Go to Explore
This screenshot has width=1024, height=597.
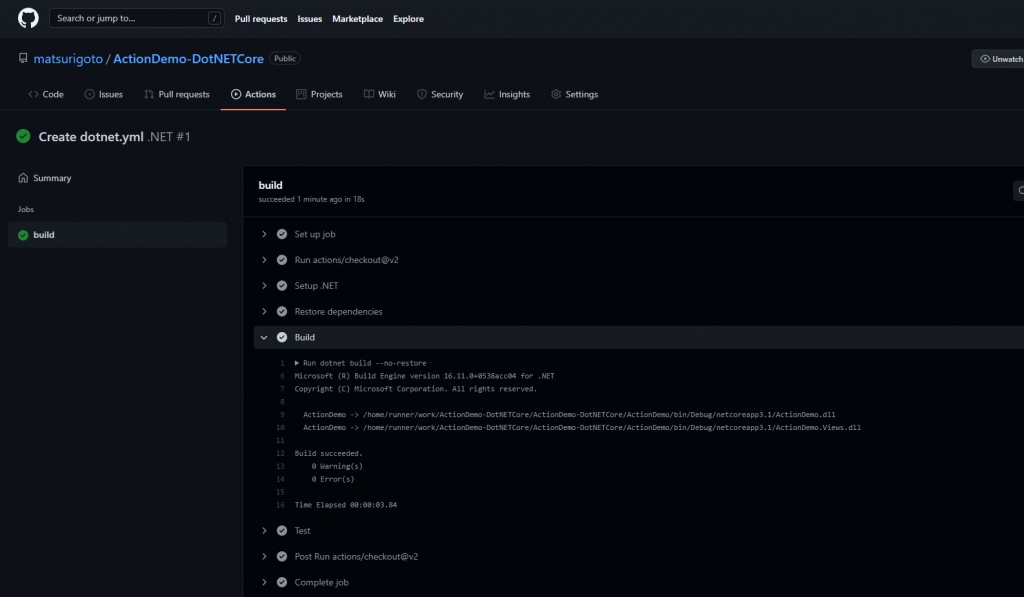[x=408, y=19]
